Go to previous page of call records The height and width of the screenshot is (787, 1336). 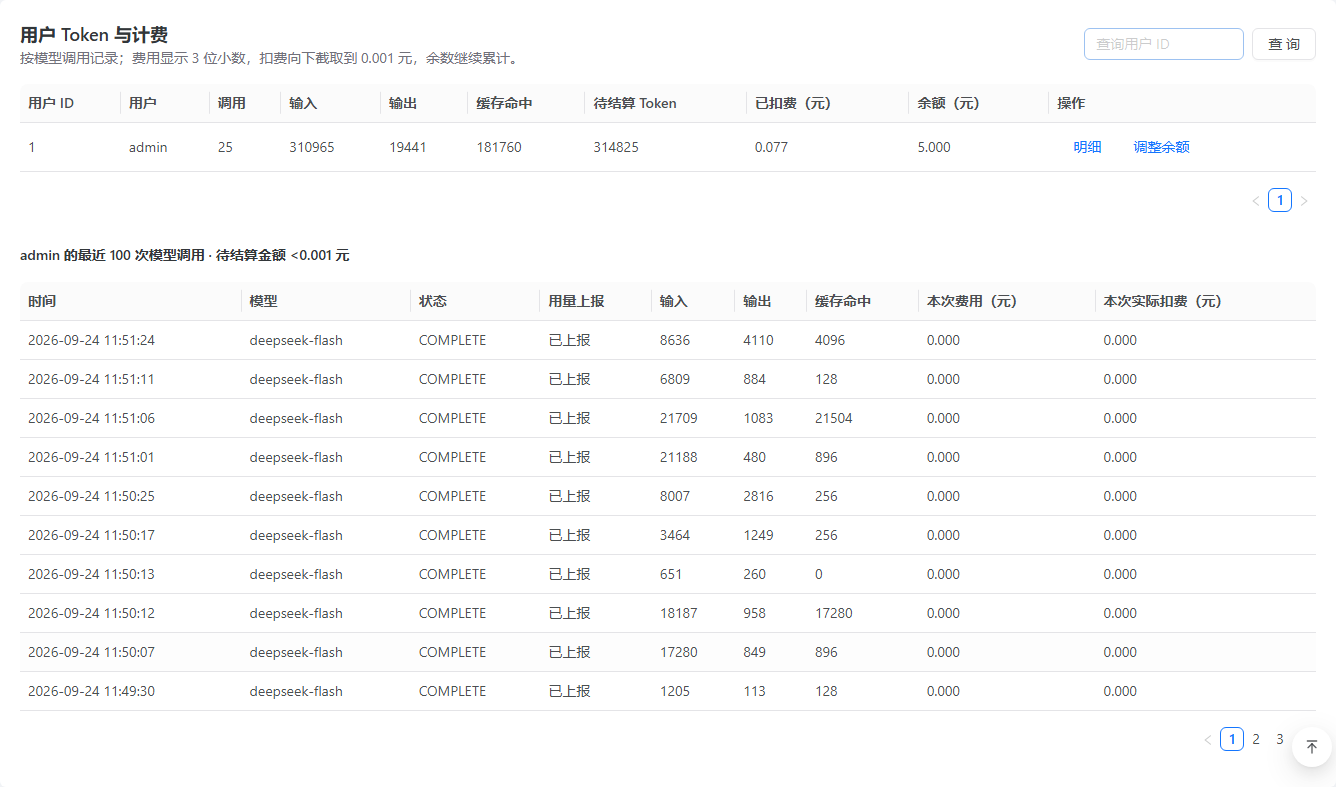click(1208, 740)
